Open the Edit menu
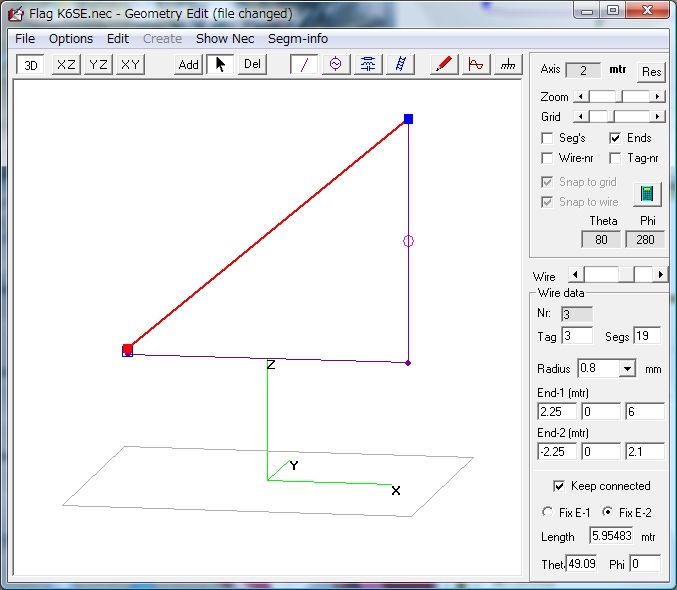This screenshot has width=677, height=590. [118, 39]
